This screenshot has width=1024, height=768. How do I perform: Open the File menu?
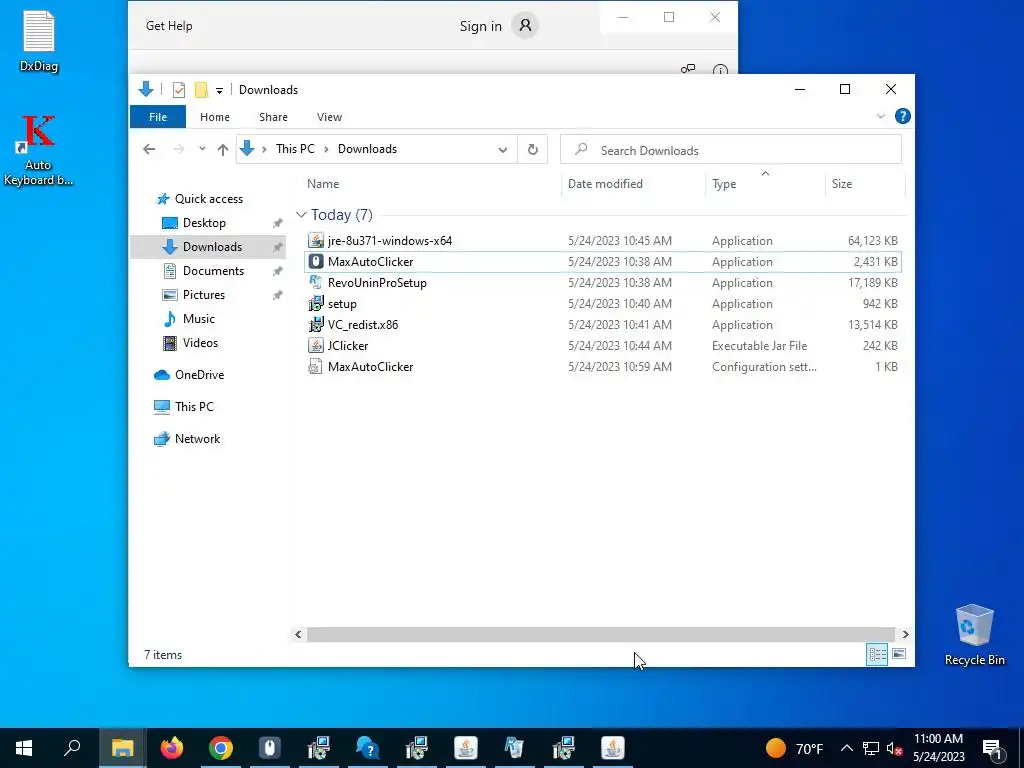(158, 117)
